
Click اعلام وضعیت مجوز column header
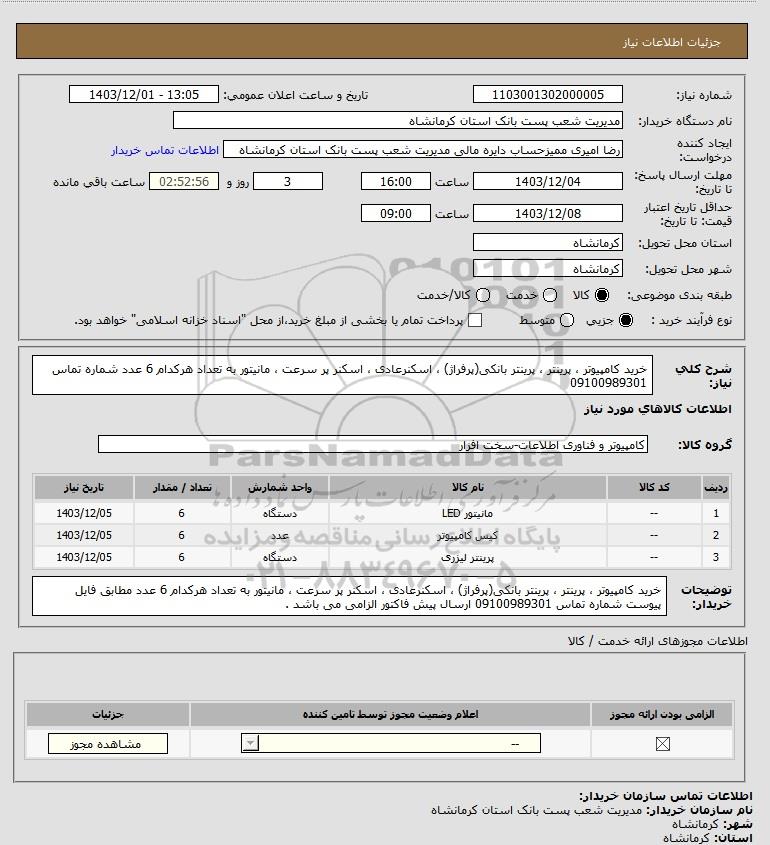(x=390, y=714)
